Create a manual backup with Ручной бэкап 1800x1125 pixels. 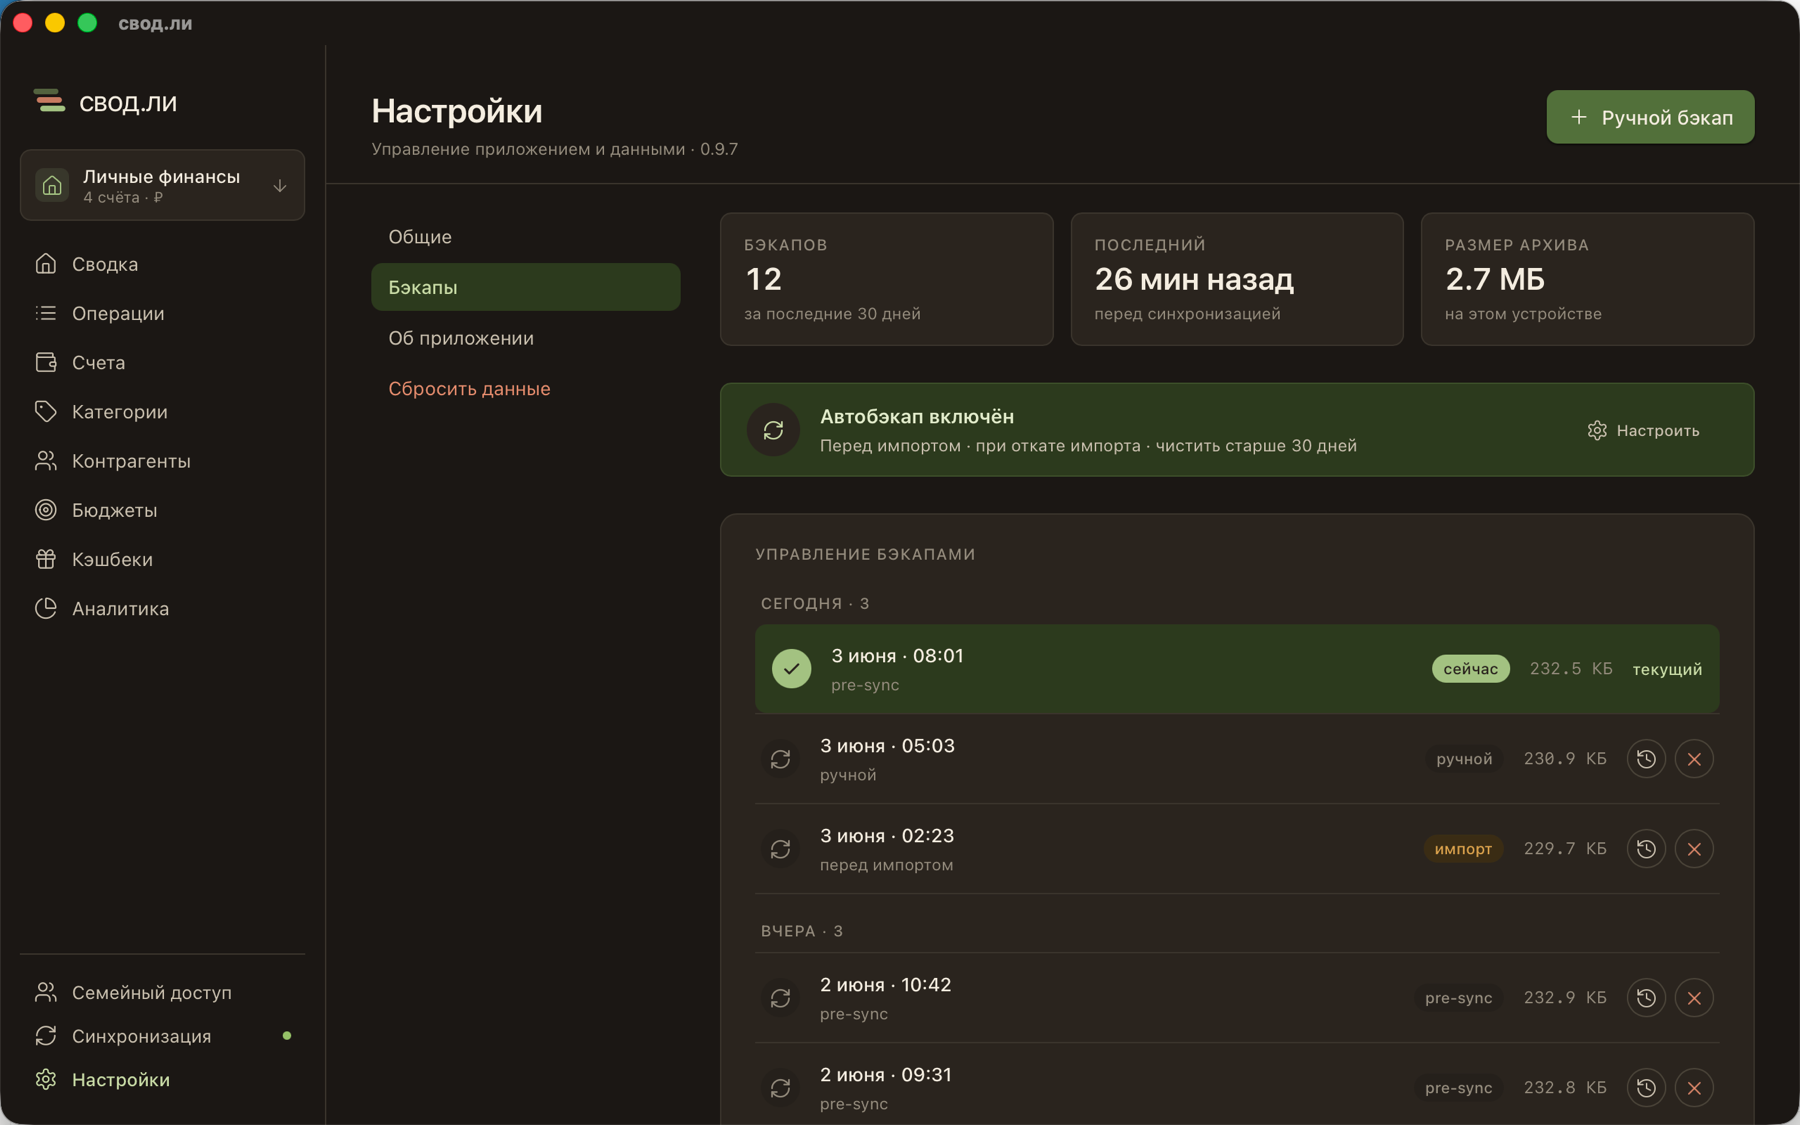(x=1650, y=117)
